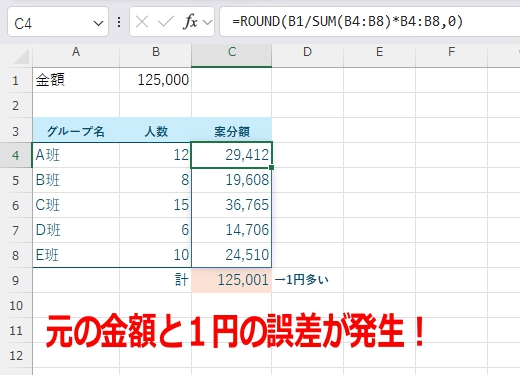The height and width of the screenshot is (375, 520).
Task: Click cell with value 125,000
Action: [x=156, y=80]
